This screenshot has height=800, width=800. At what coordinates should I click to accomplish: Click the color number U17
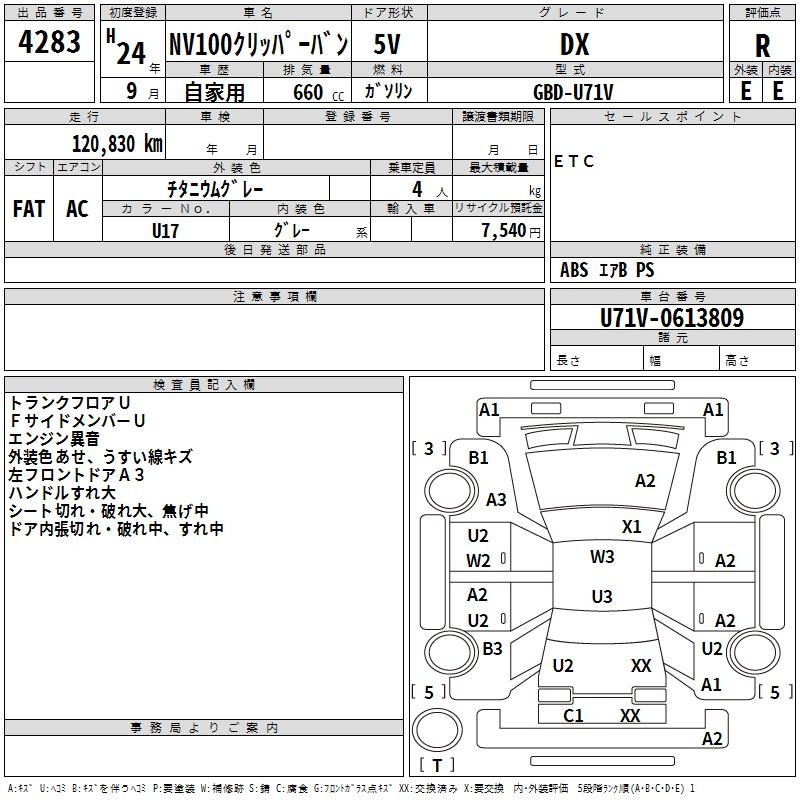pos(165,229)
